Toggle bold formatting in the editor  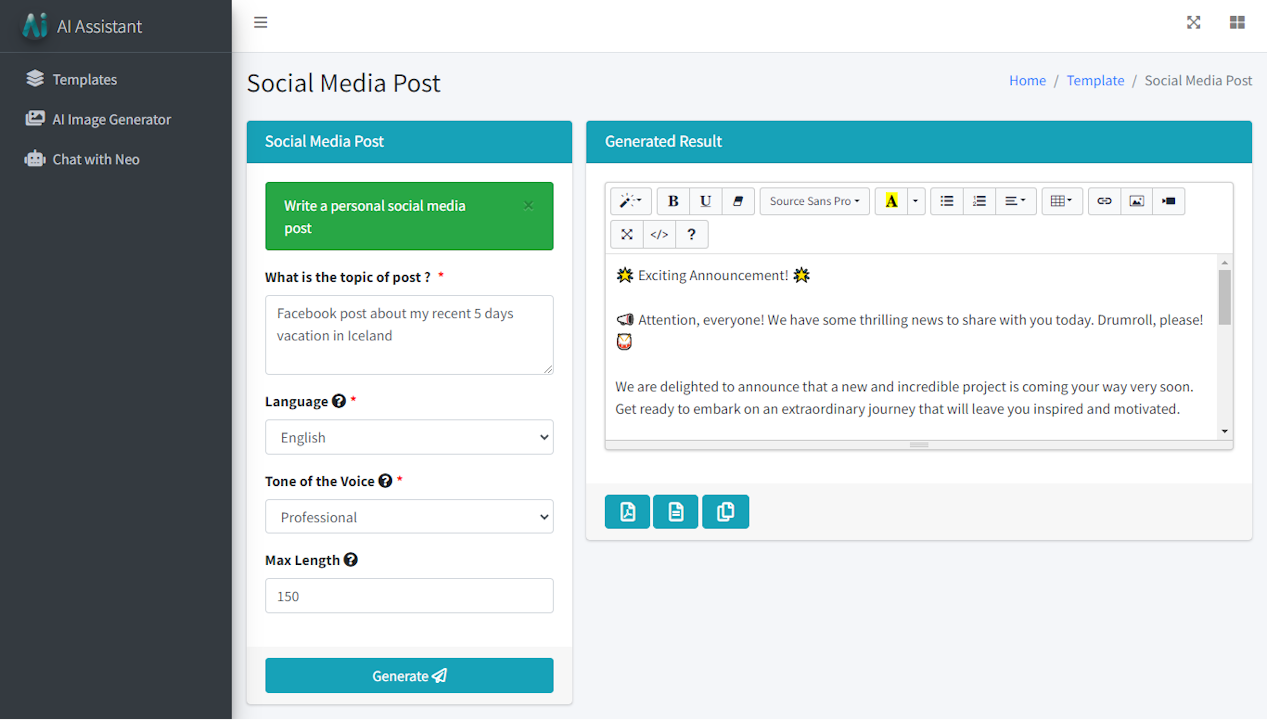coord(672,201)
